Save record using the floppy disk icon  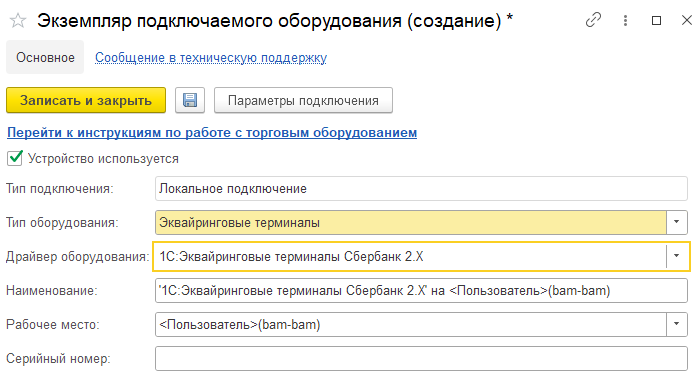click(x=190, y=100)
